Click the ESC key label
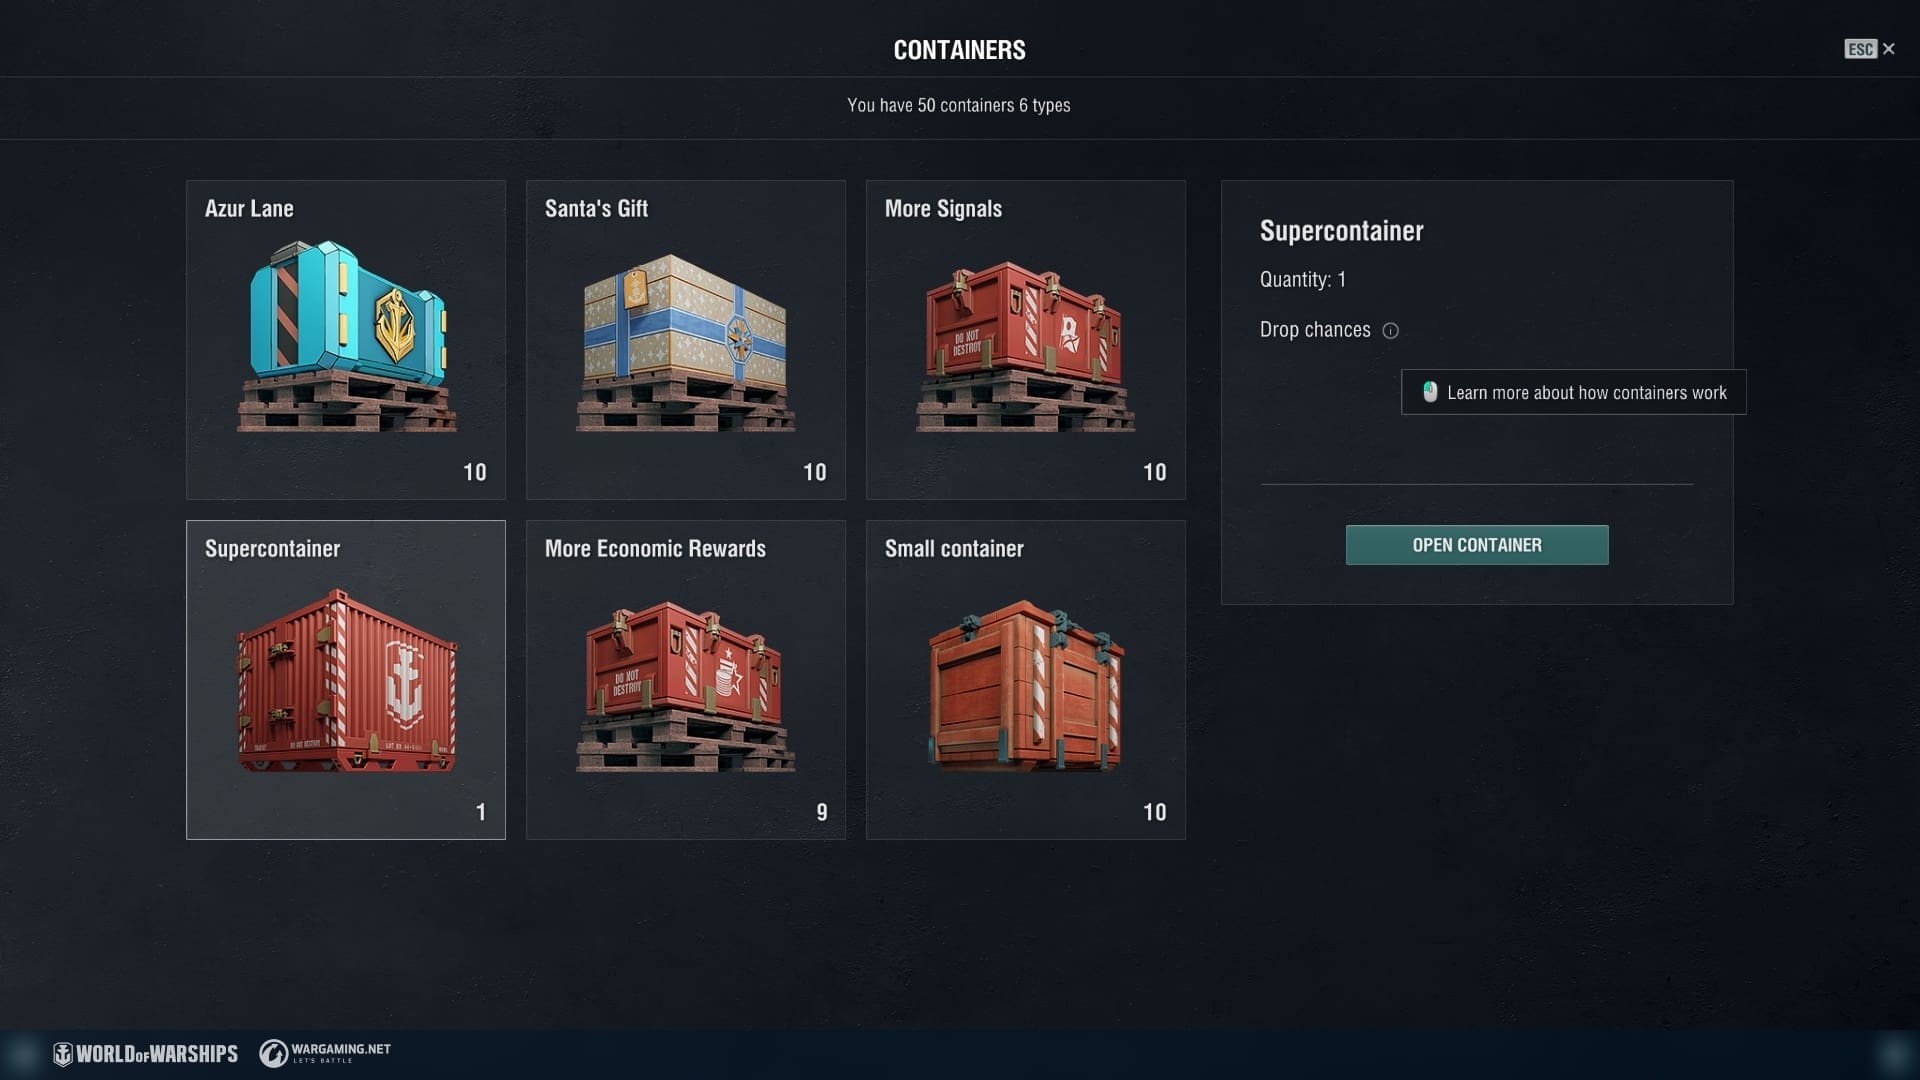 [x=1861, y=49]
